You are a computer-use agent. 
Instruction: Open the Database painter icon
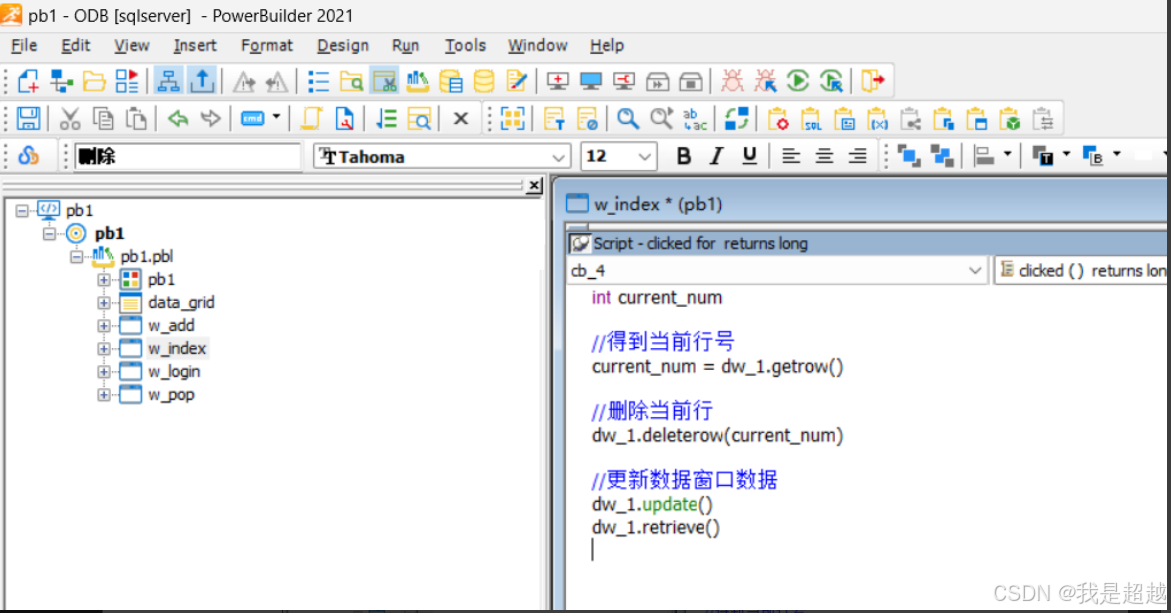[484, 81]
